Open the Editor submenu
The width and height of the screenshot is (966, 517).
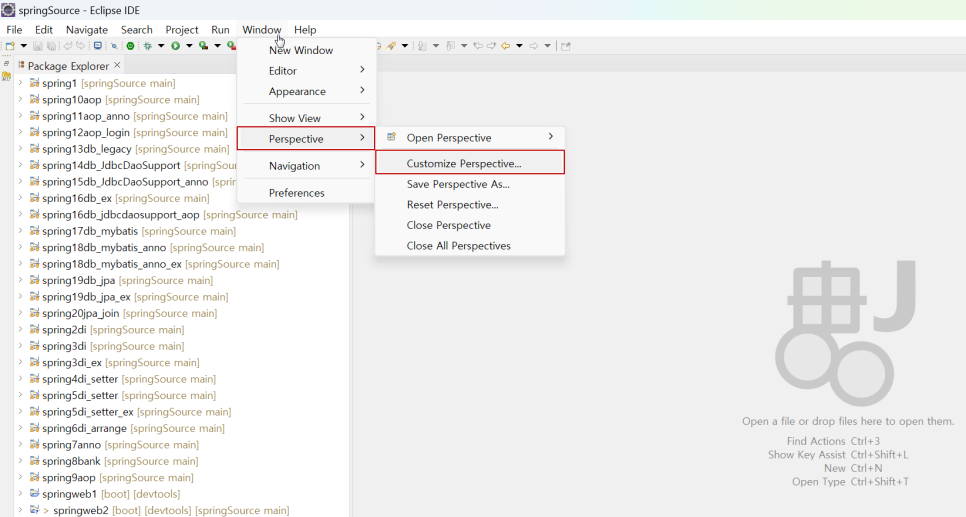point(306,71)
